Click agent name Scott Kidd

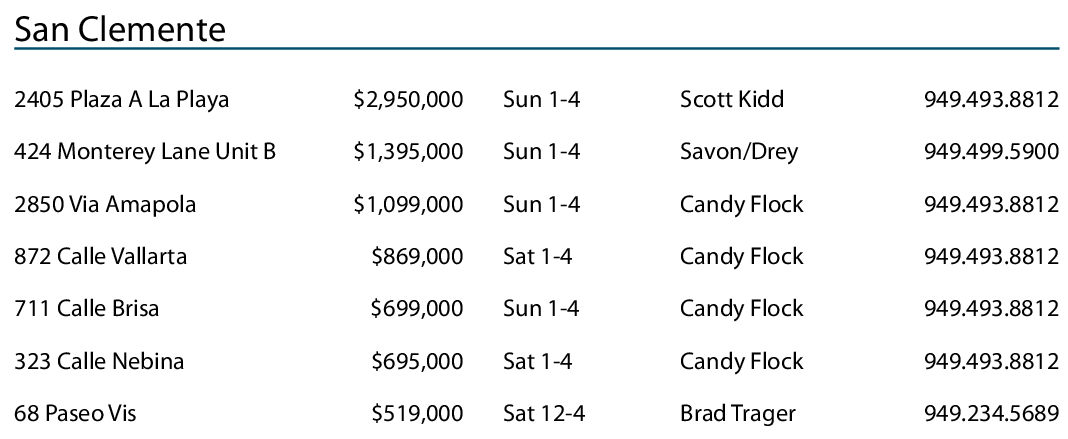(732, 100)
